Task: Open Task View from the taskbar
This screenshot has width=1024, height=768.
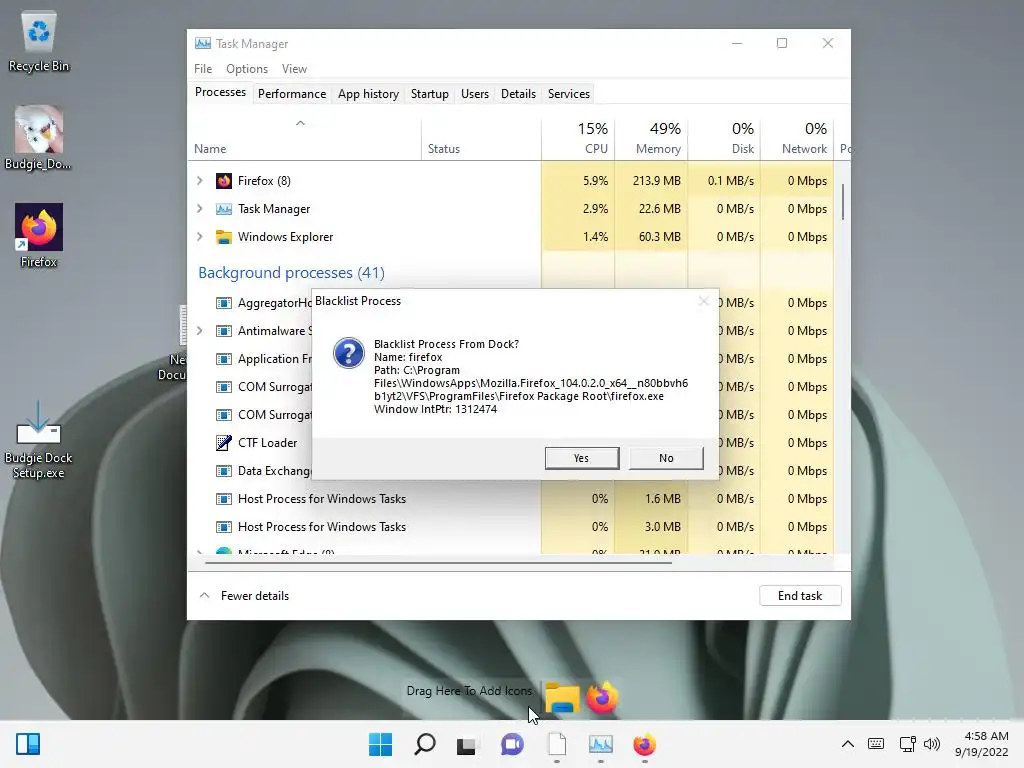Action: 467,745
